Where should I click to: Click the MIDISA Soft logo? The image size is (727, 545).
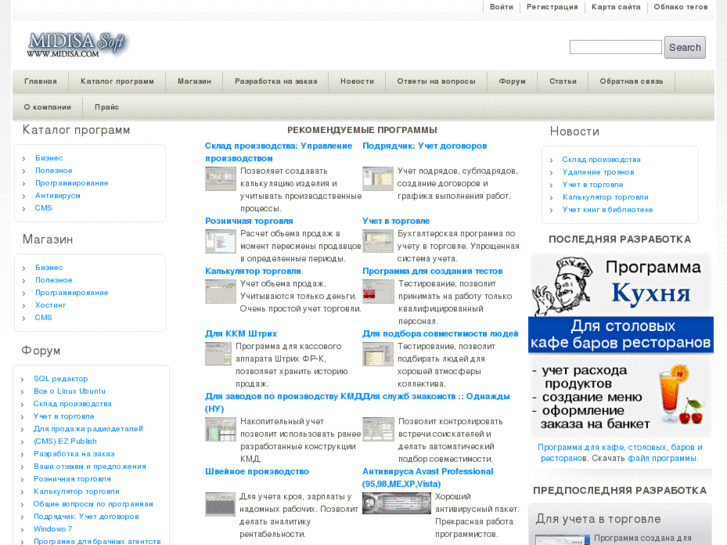pyautogui.click(x=77, y=45)
